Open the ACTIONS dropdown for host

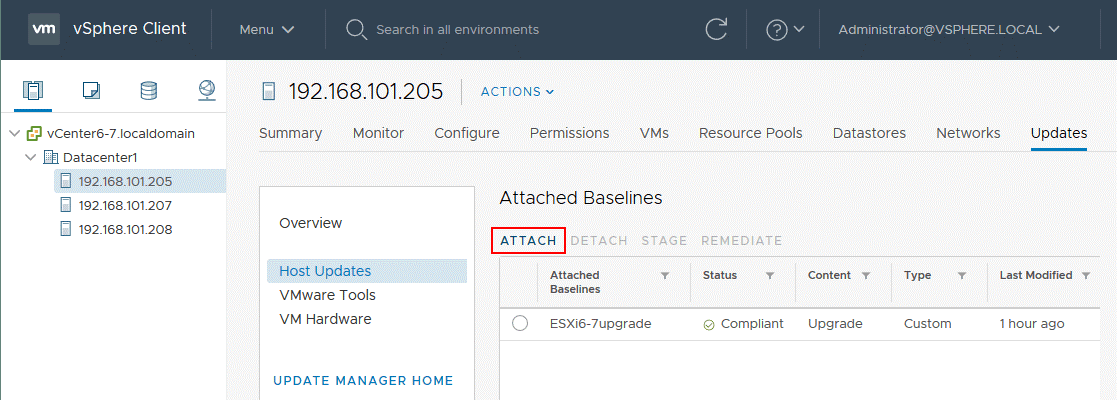pos(517,92)
